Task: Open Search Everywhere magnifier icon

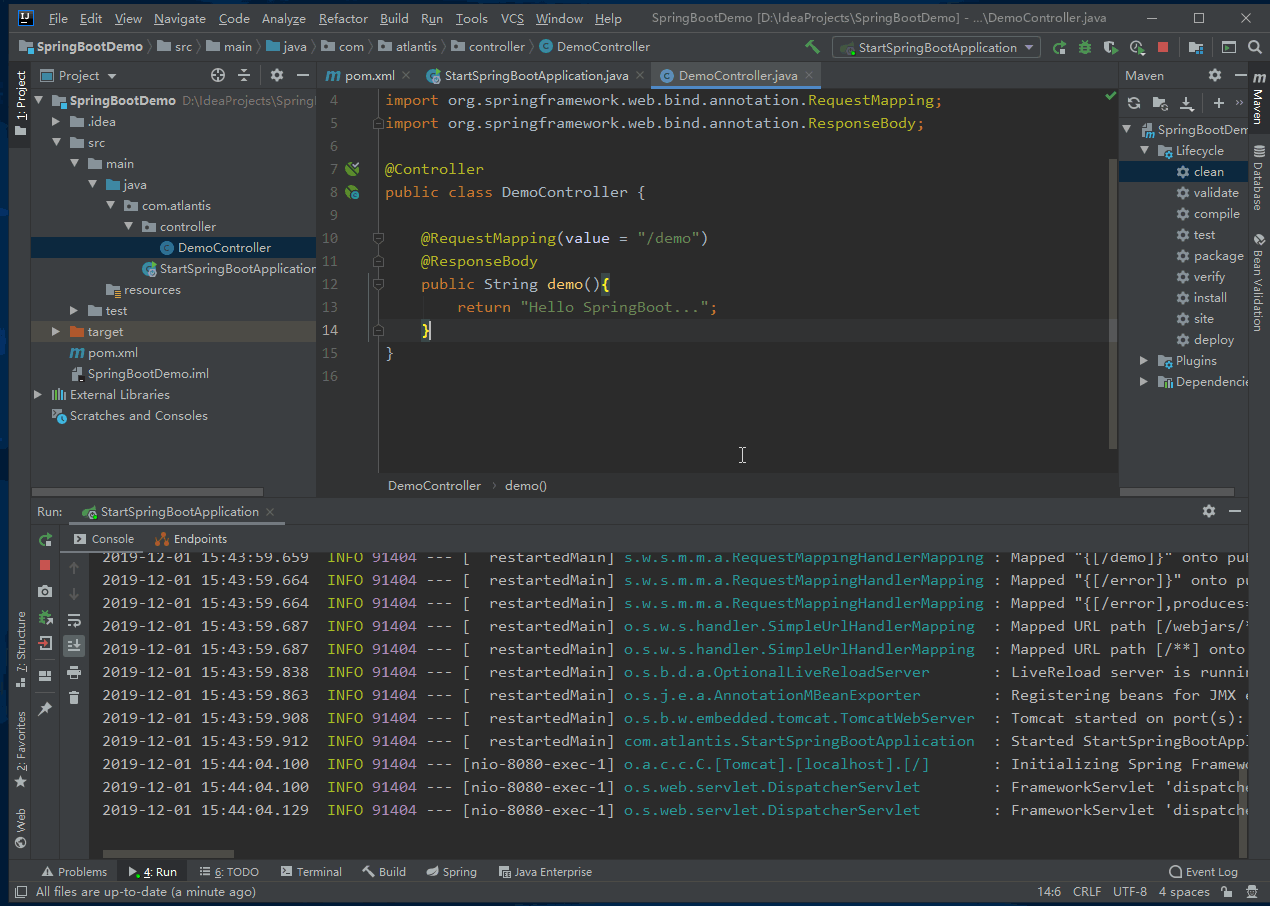Action: pos(1255,47)
